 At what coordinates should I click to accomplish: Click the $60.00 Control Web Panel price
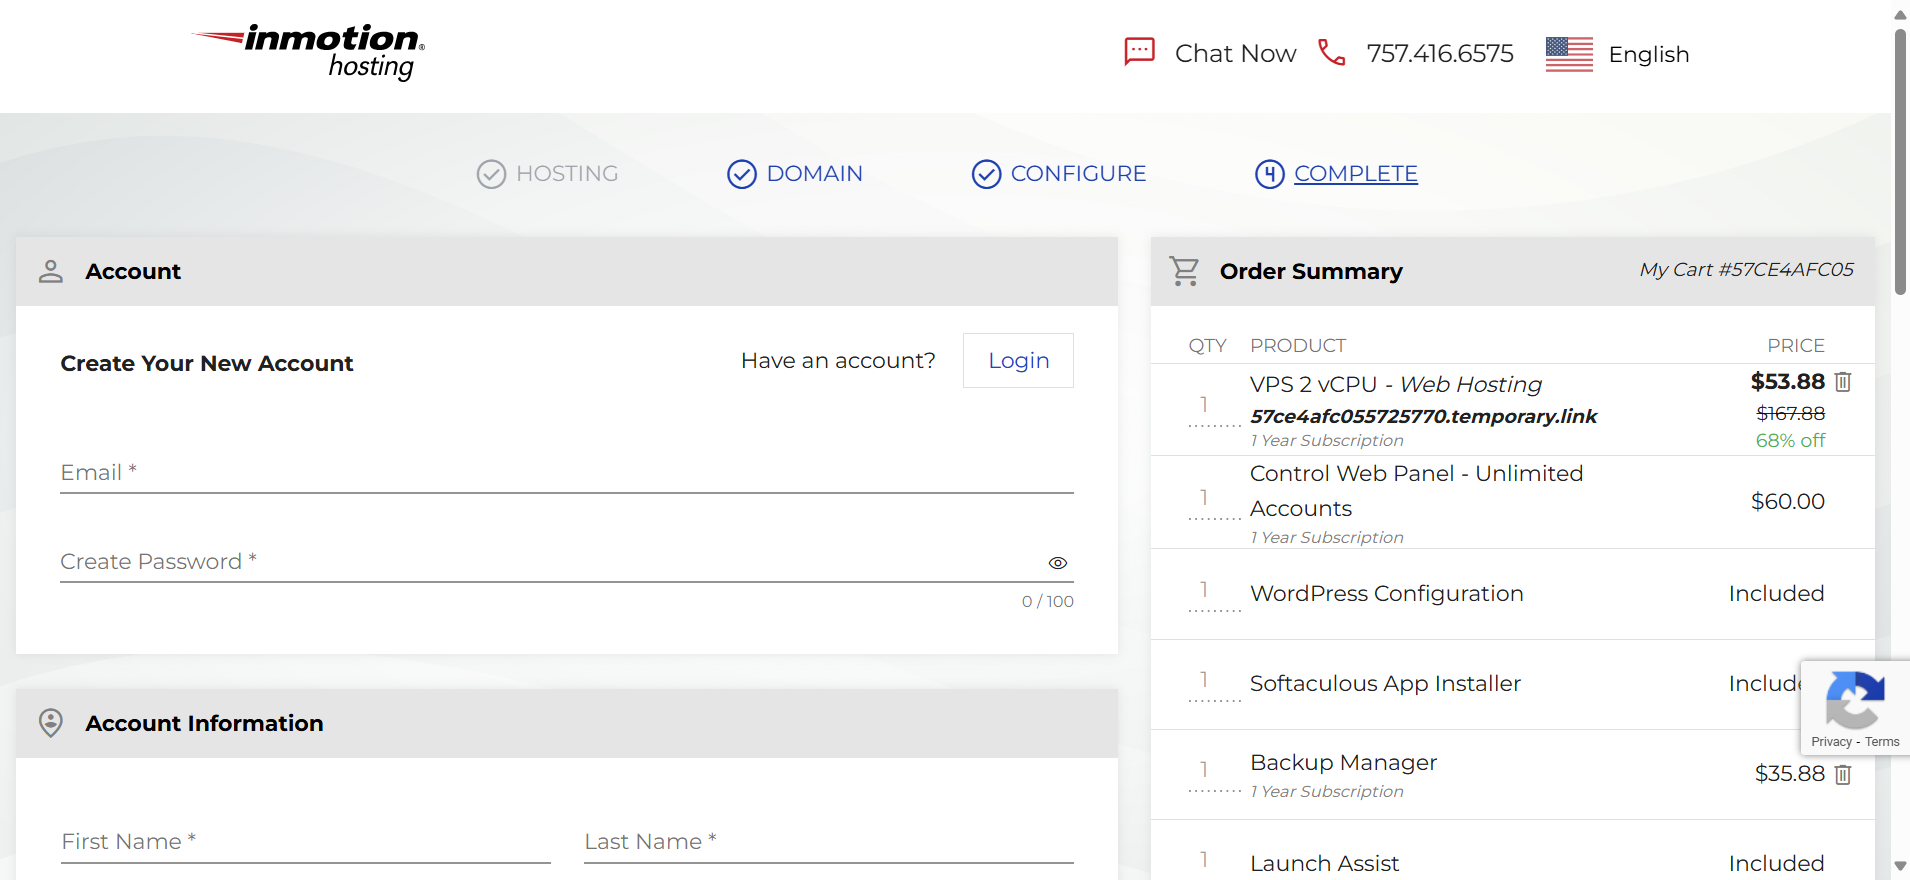click(x=1787, y=502)
